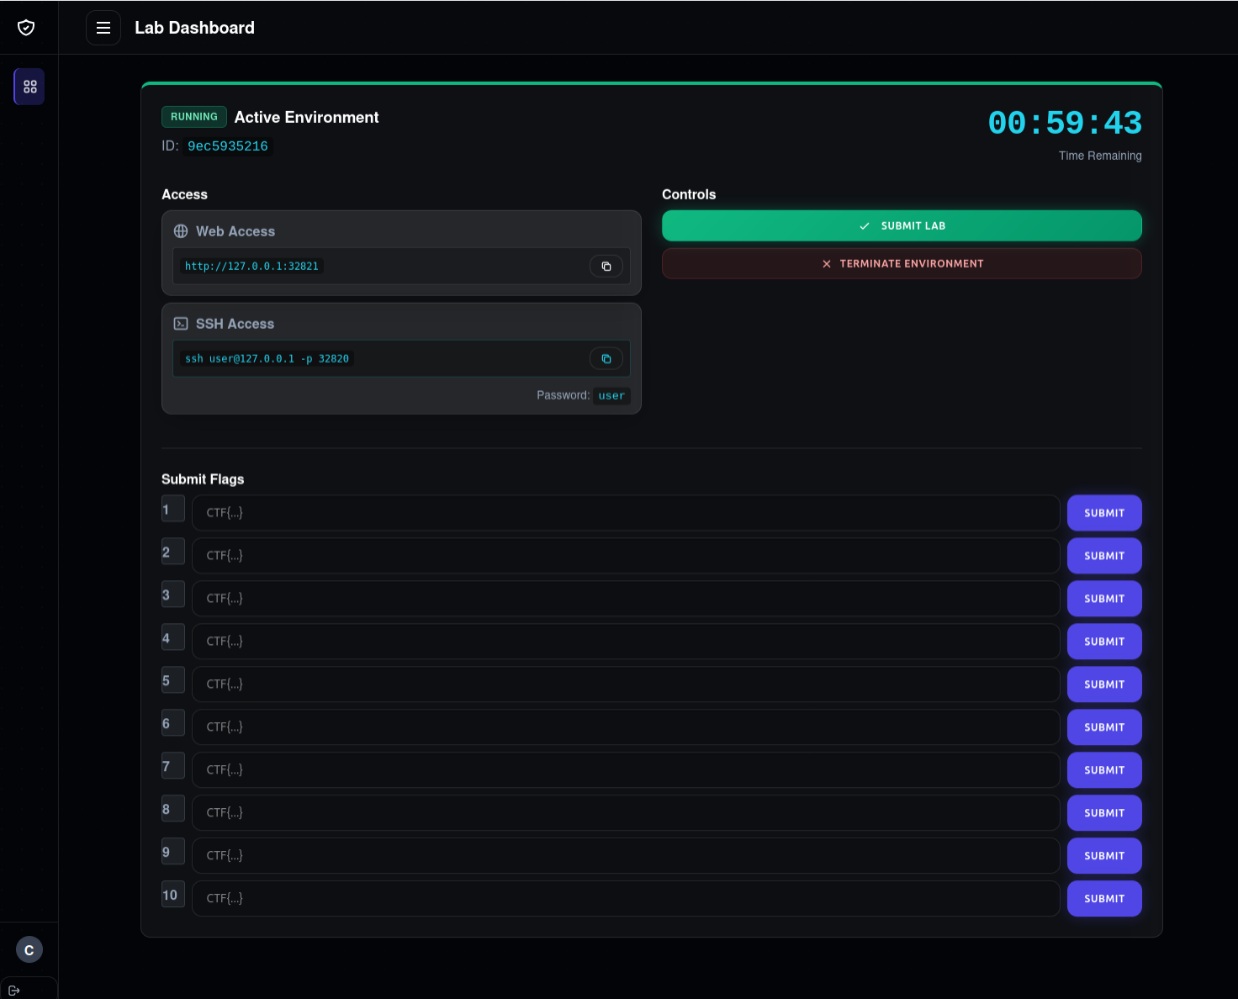The width and height of the screenshot is (1238, 999).
Task: Click the environment ID 9ec5935216
Action: [228, 146]
